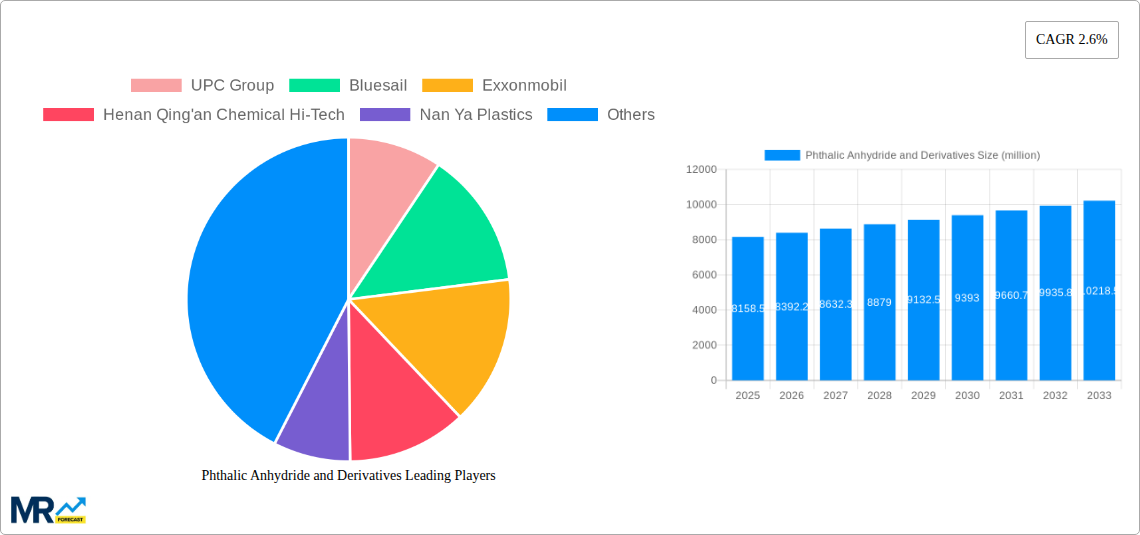Click the 12000 y-axis label
This screenshot has height=535, width=1140.
[x=701, y=169]
